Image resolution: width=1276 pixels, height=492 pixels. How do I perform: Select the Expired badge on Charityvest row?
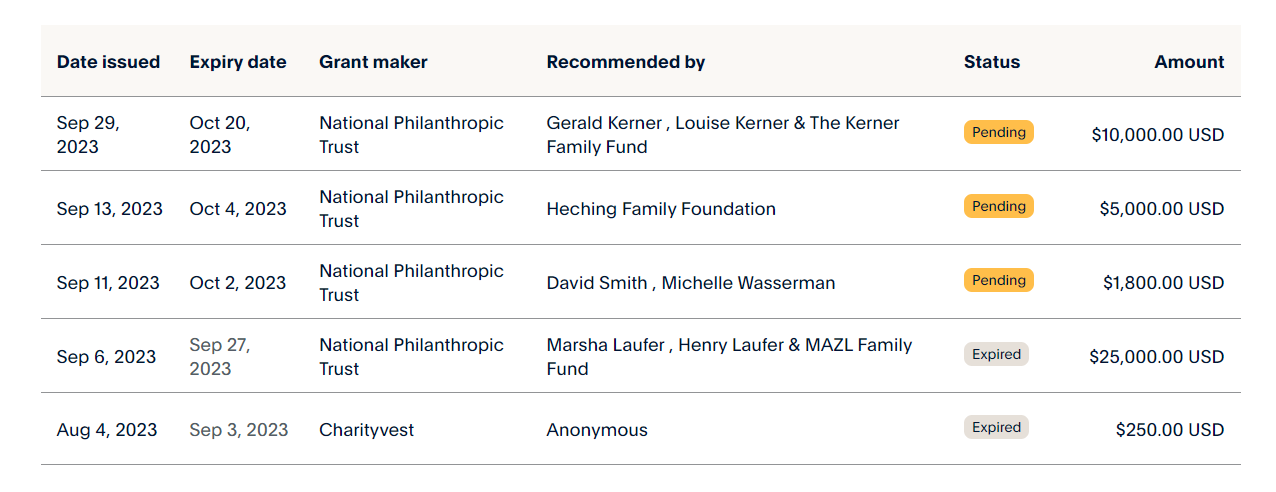click(996, 427)
